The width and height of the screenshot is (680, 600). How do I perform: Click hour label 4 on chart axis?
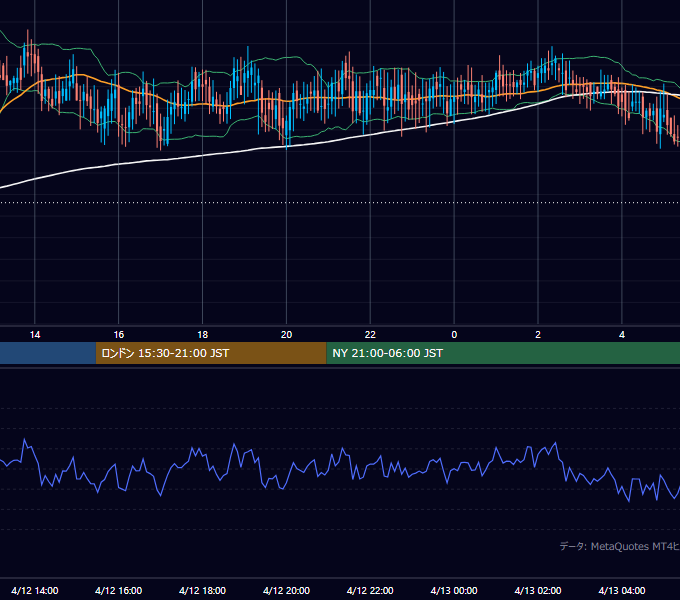point(622,335)
